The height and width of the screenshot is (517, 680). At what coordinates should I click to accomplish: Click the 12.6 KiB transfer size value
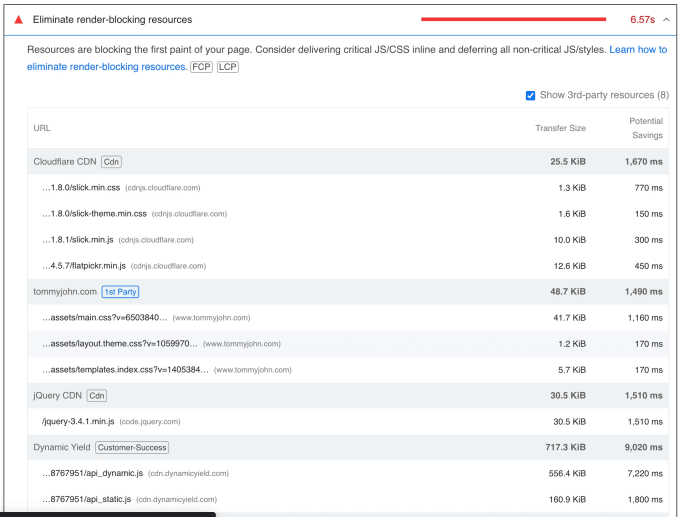[x=569, y=266]
